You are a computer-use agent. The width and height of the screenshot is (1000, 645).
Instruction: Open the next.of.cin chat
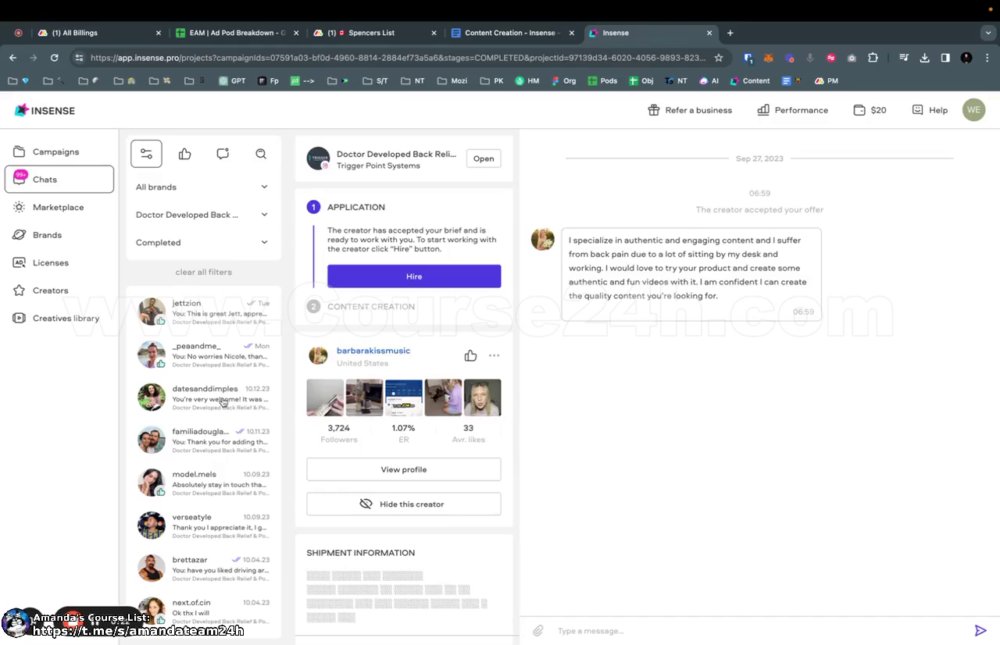204,611
